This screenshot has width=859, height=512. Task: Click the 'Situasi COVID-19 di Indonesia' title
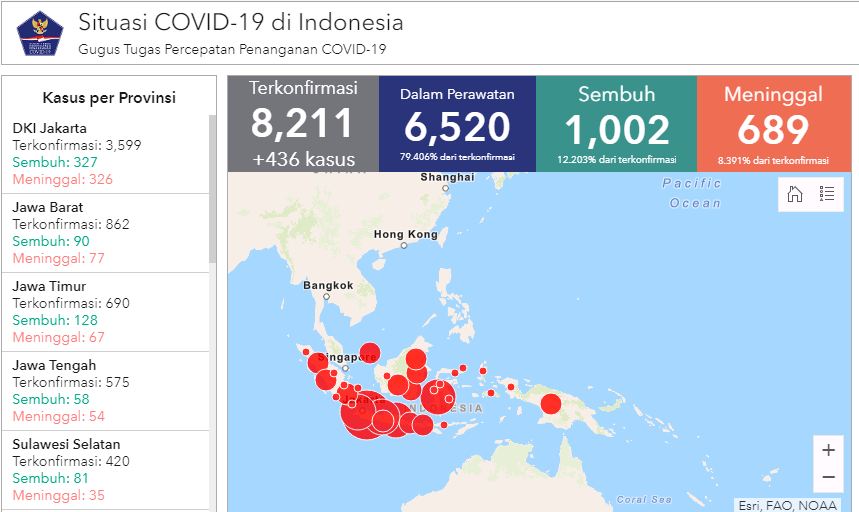pyautogui.click(x=240, y=22)
